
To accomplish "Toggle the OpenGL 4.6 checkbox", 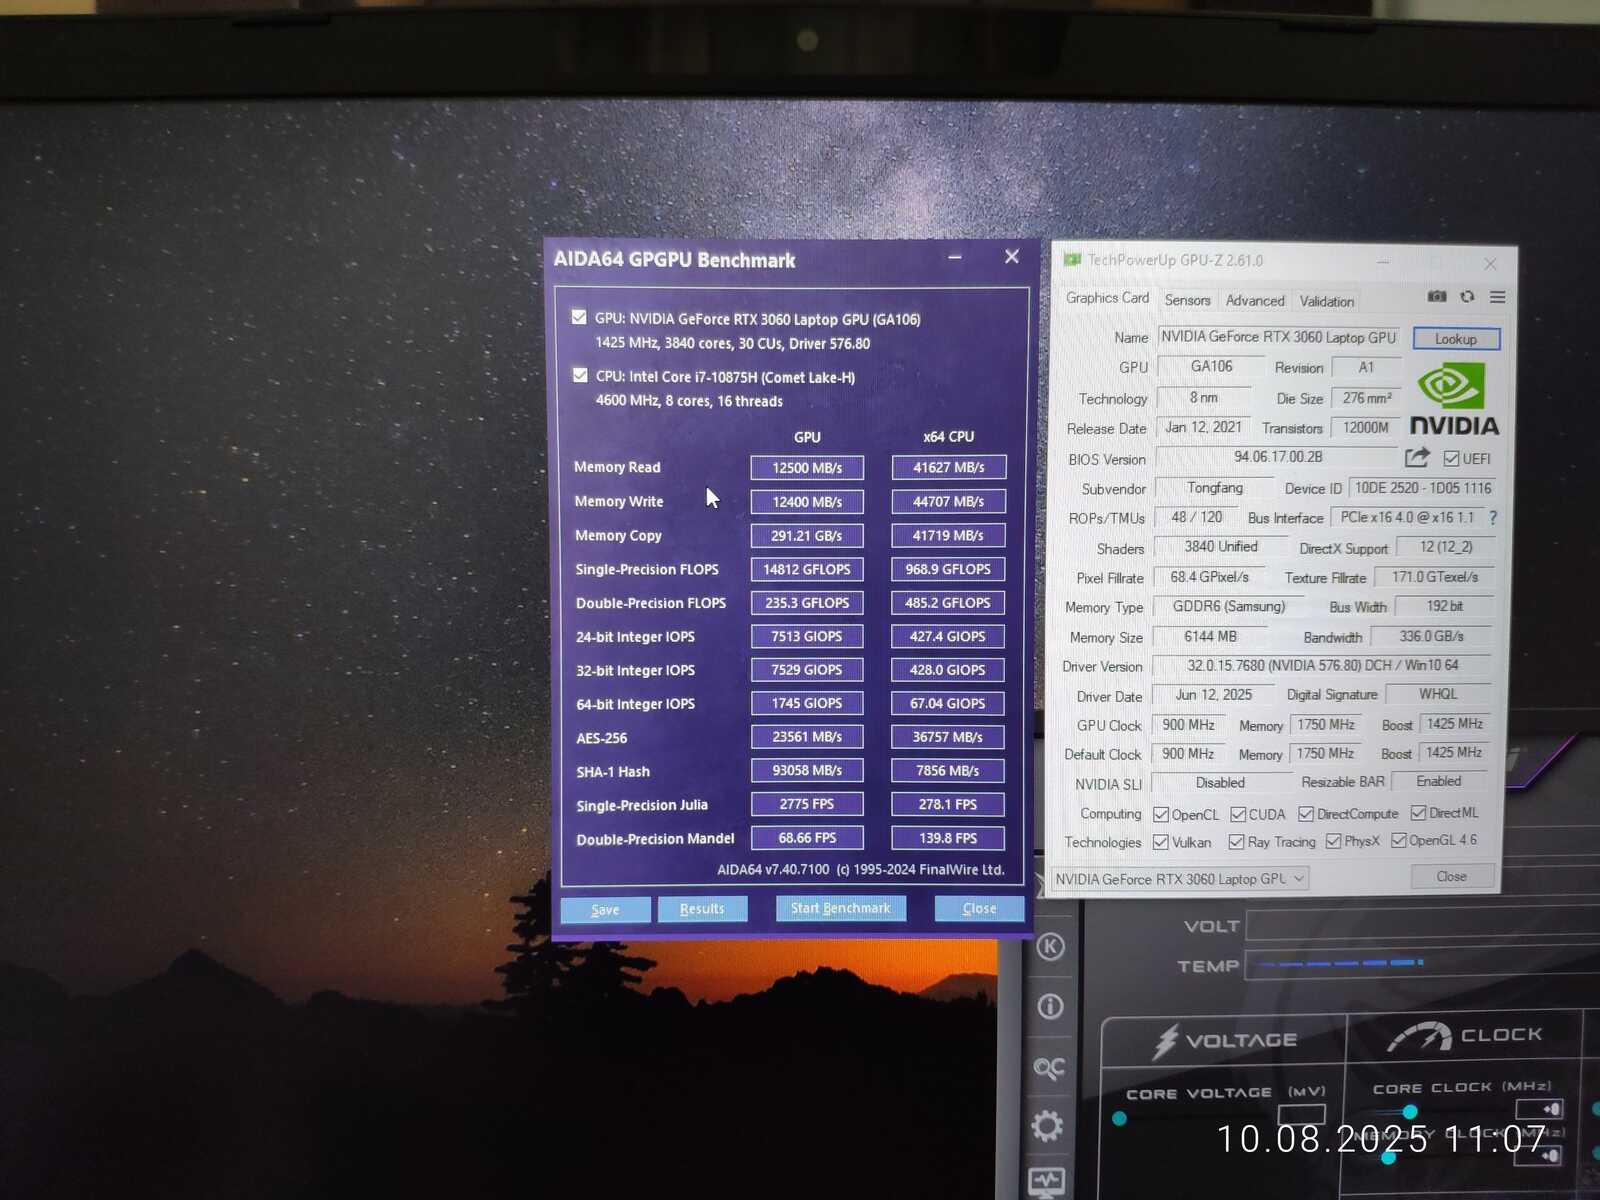I will point(1399,840).
